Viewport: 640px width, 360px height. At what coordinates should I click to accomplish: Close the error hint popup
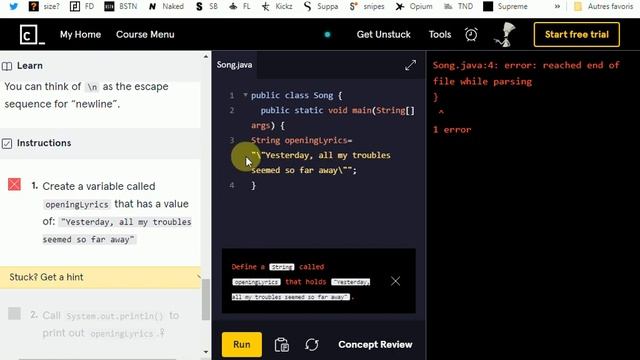[395, 281]
